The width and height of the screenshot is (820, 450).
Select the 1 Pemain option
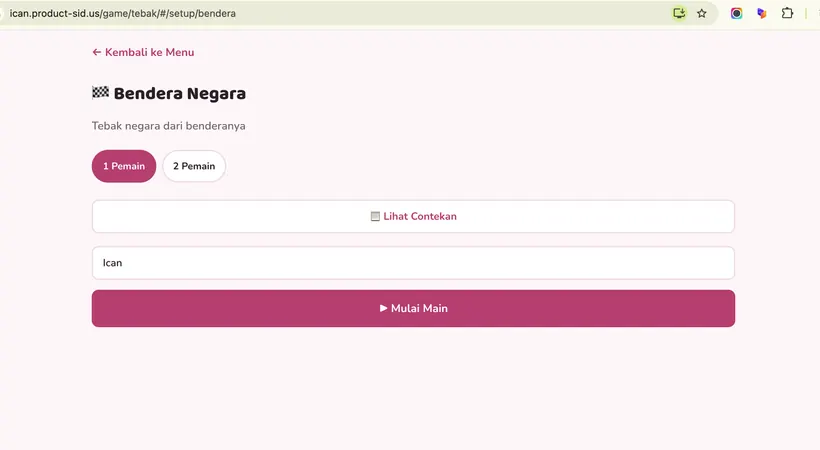pyautogui.click(x=124, y=166)
